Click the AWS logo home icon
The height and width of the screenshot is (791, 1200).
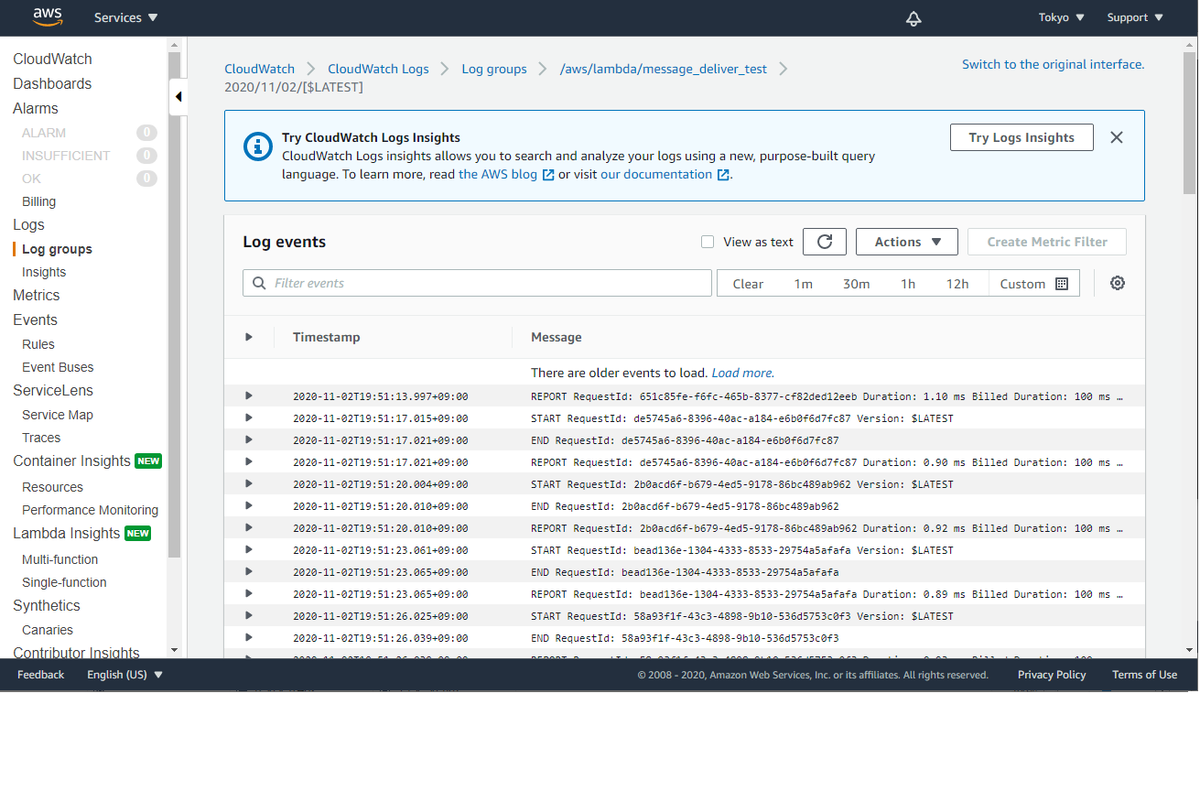[47, 17]
